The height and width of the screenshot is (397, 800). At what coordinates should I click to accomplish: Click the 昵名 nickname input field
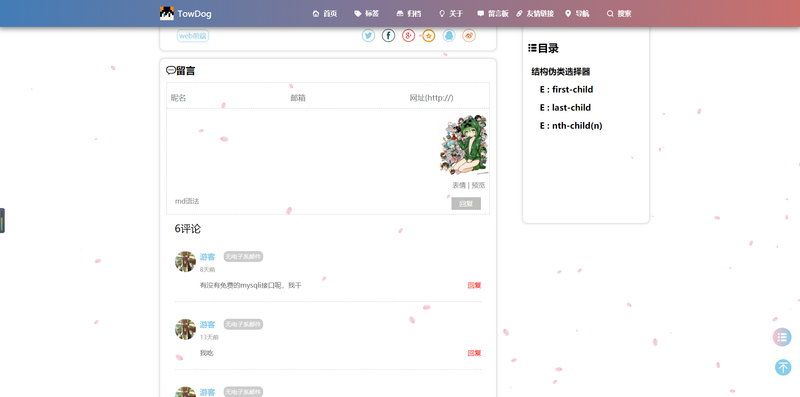click(x=226, y=98)
